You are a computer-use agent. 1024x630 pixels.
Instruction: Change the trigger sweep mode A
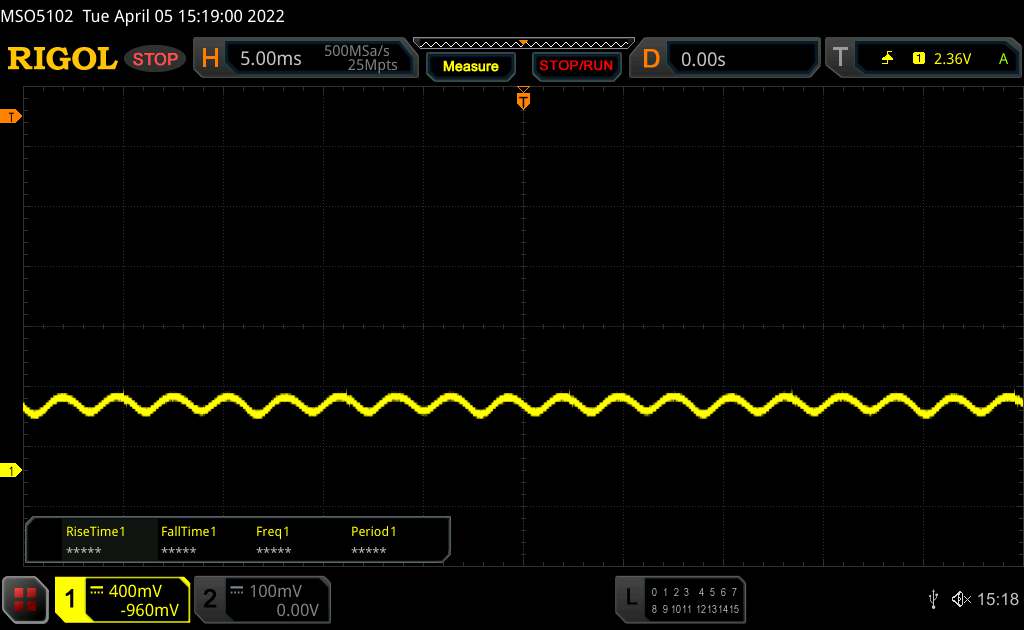(1003, 59)
